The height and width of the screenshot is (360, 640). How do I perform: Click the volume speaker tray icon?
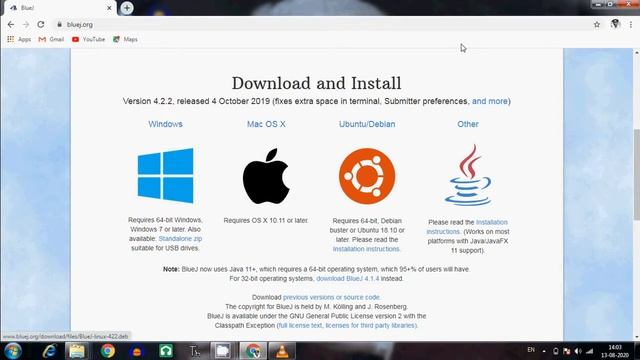point(578,351)
